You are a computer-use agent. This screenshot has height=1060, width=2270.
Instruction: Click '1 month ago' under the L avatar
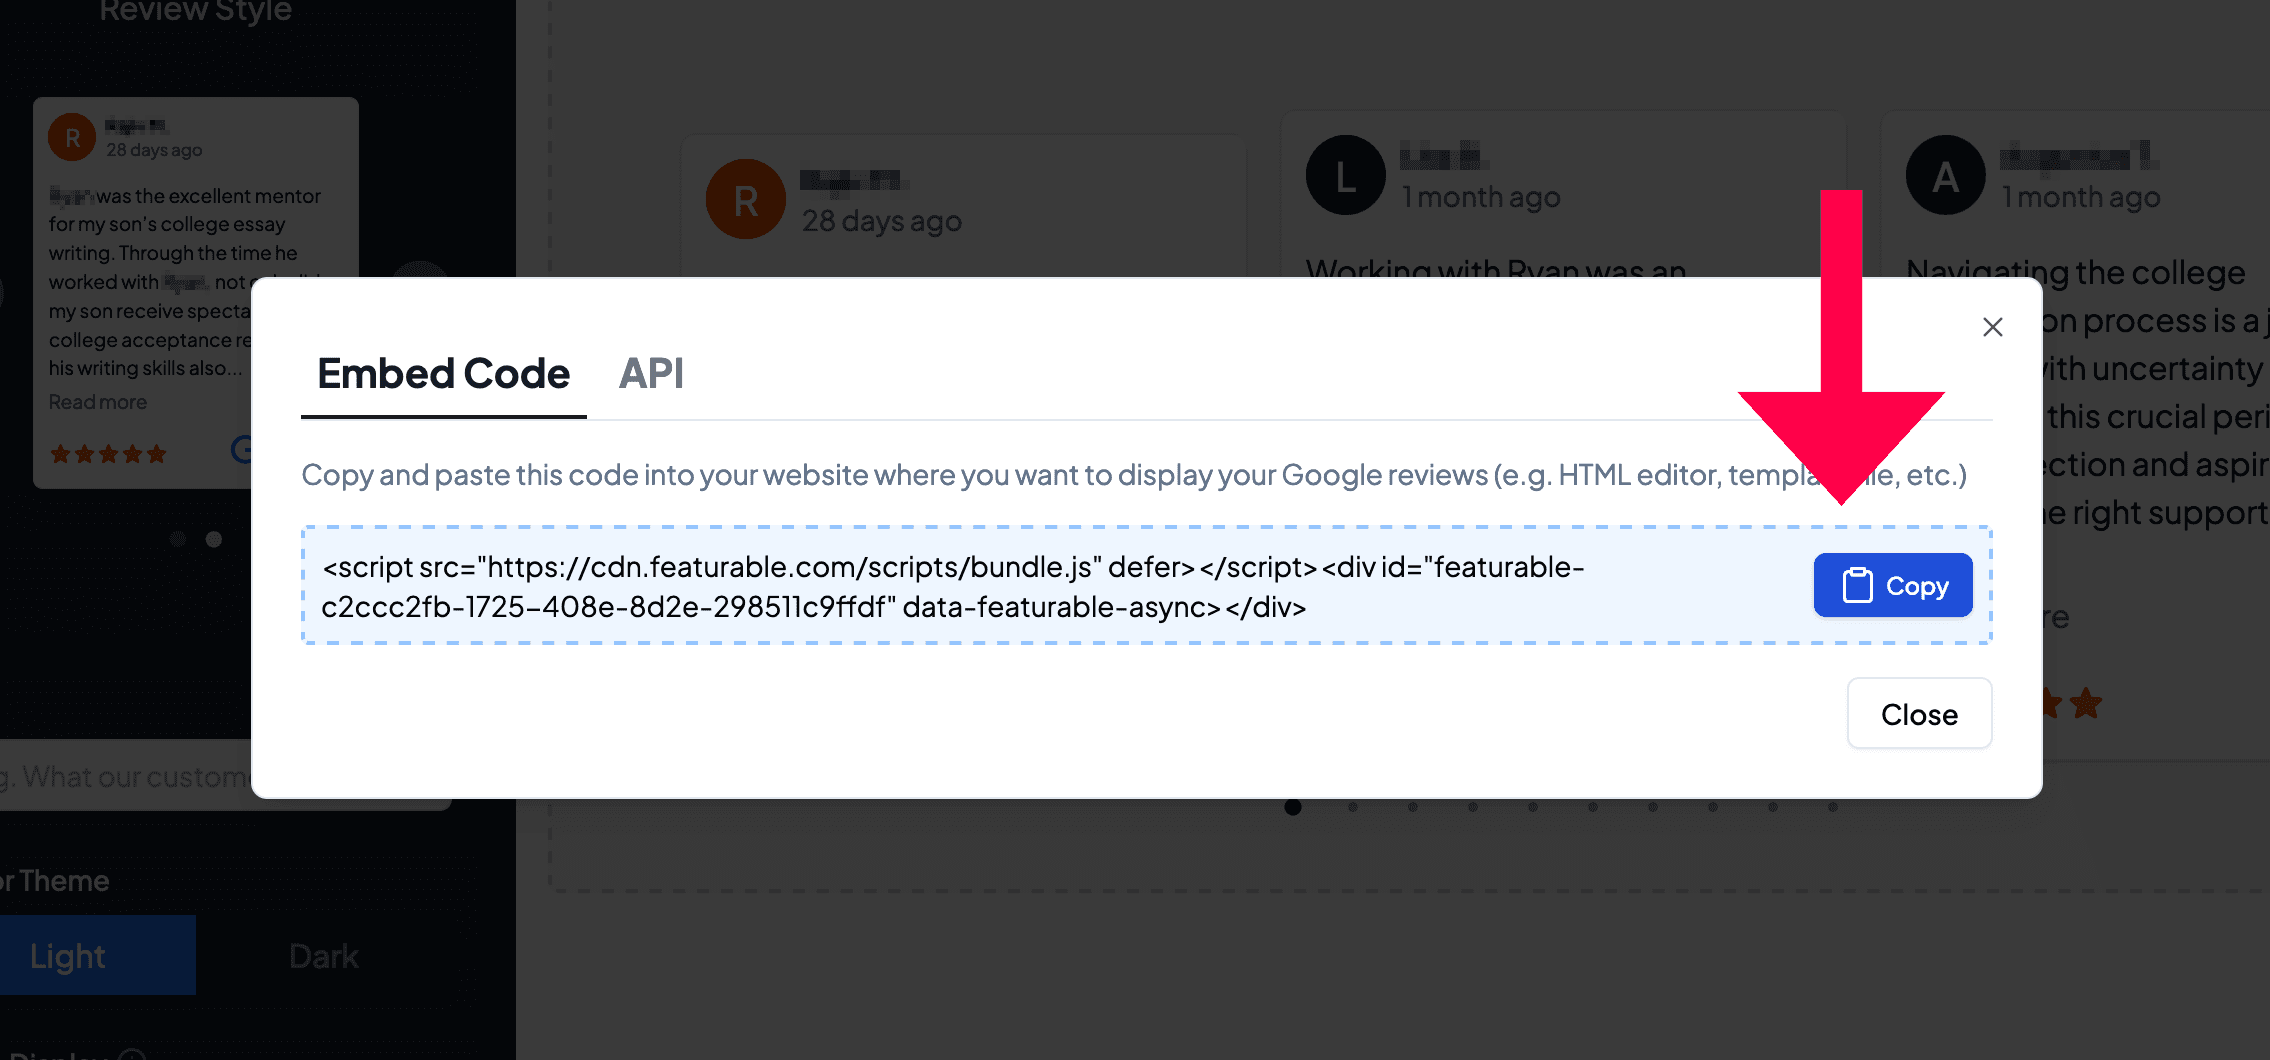1480,198
